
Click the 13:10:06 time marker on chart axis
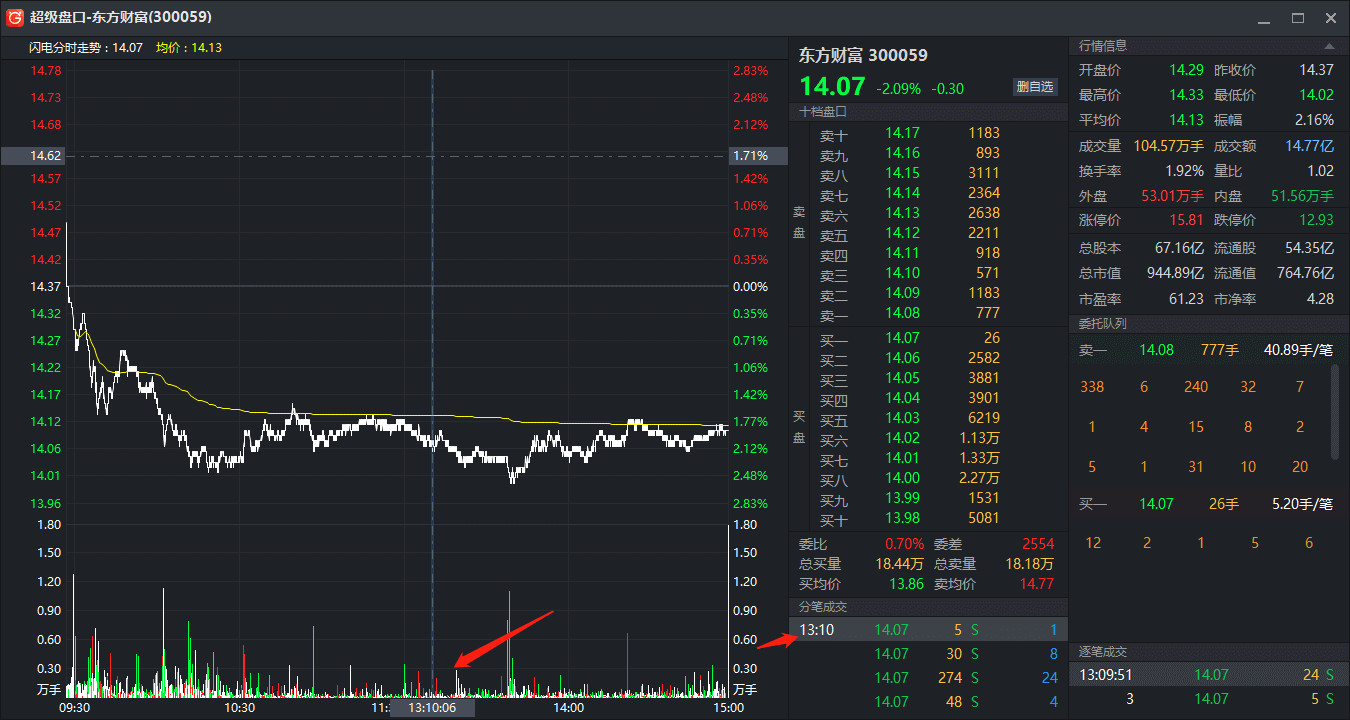point(432,707)
